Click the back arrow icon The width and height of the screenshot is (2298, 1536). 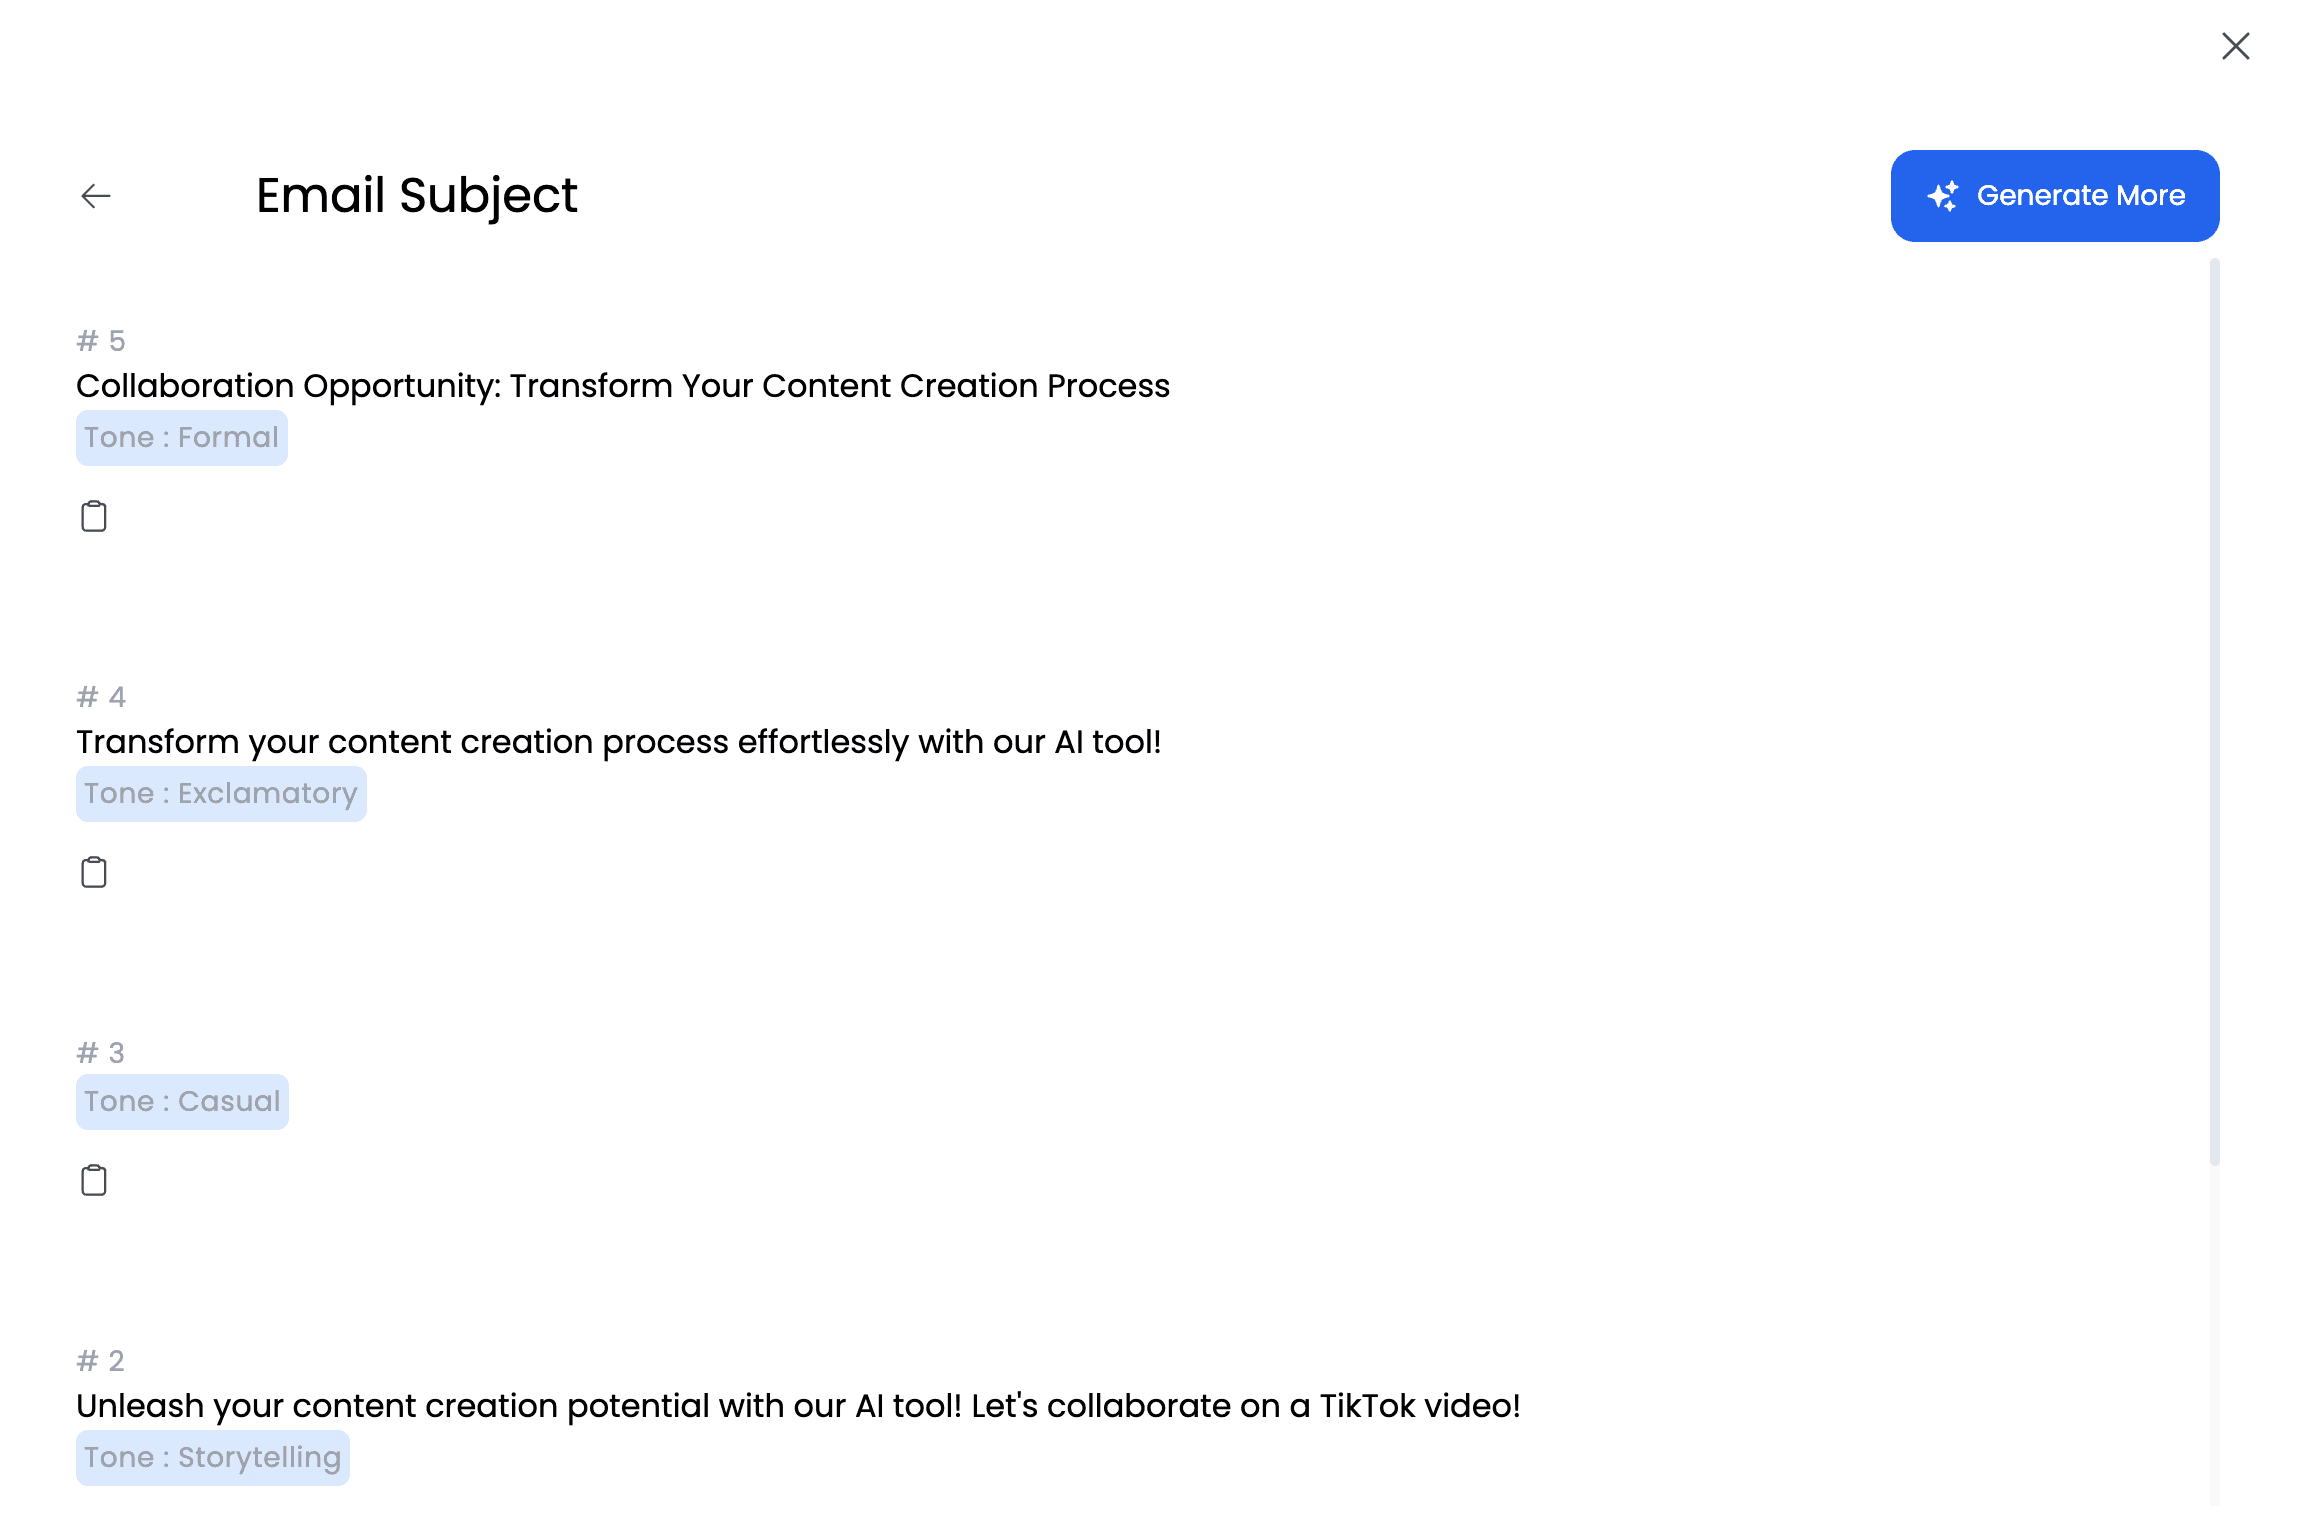(x=94, y=195)
